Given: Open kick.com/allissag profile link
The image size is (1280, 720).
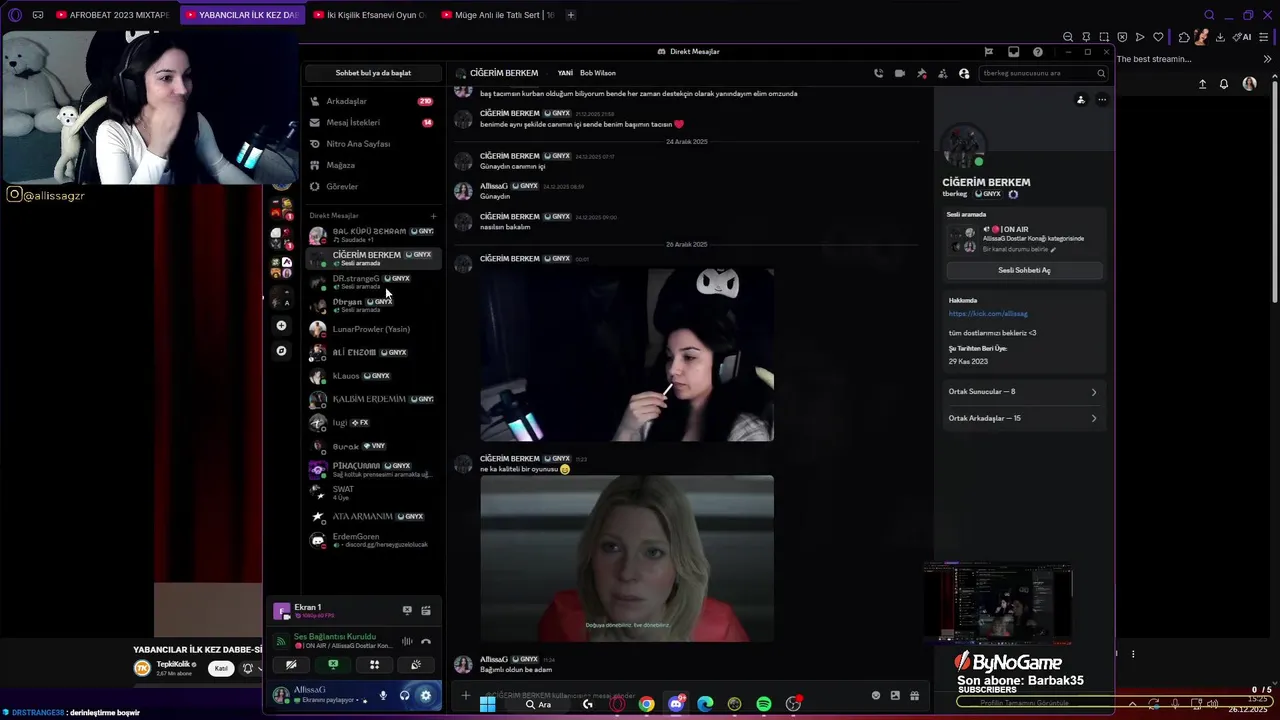Looking at the screenshot, I should pyautogui.click(x=988, y=314).
